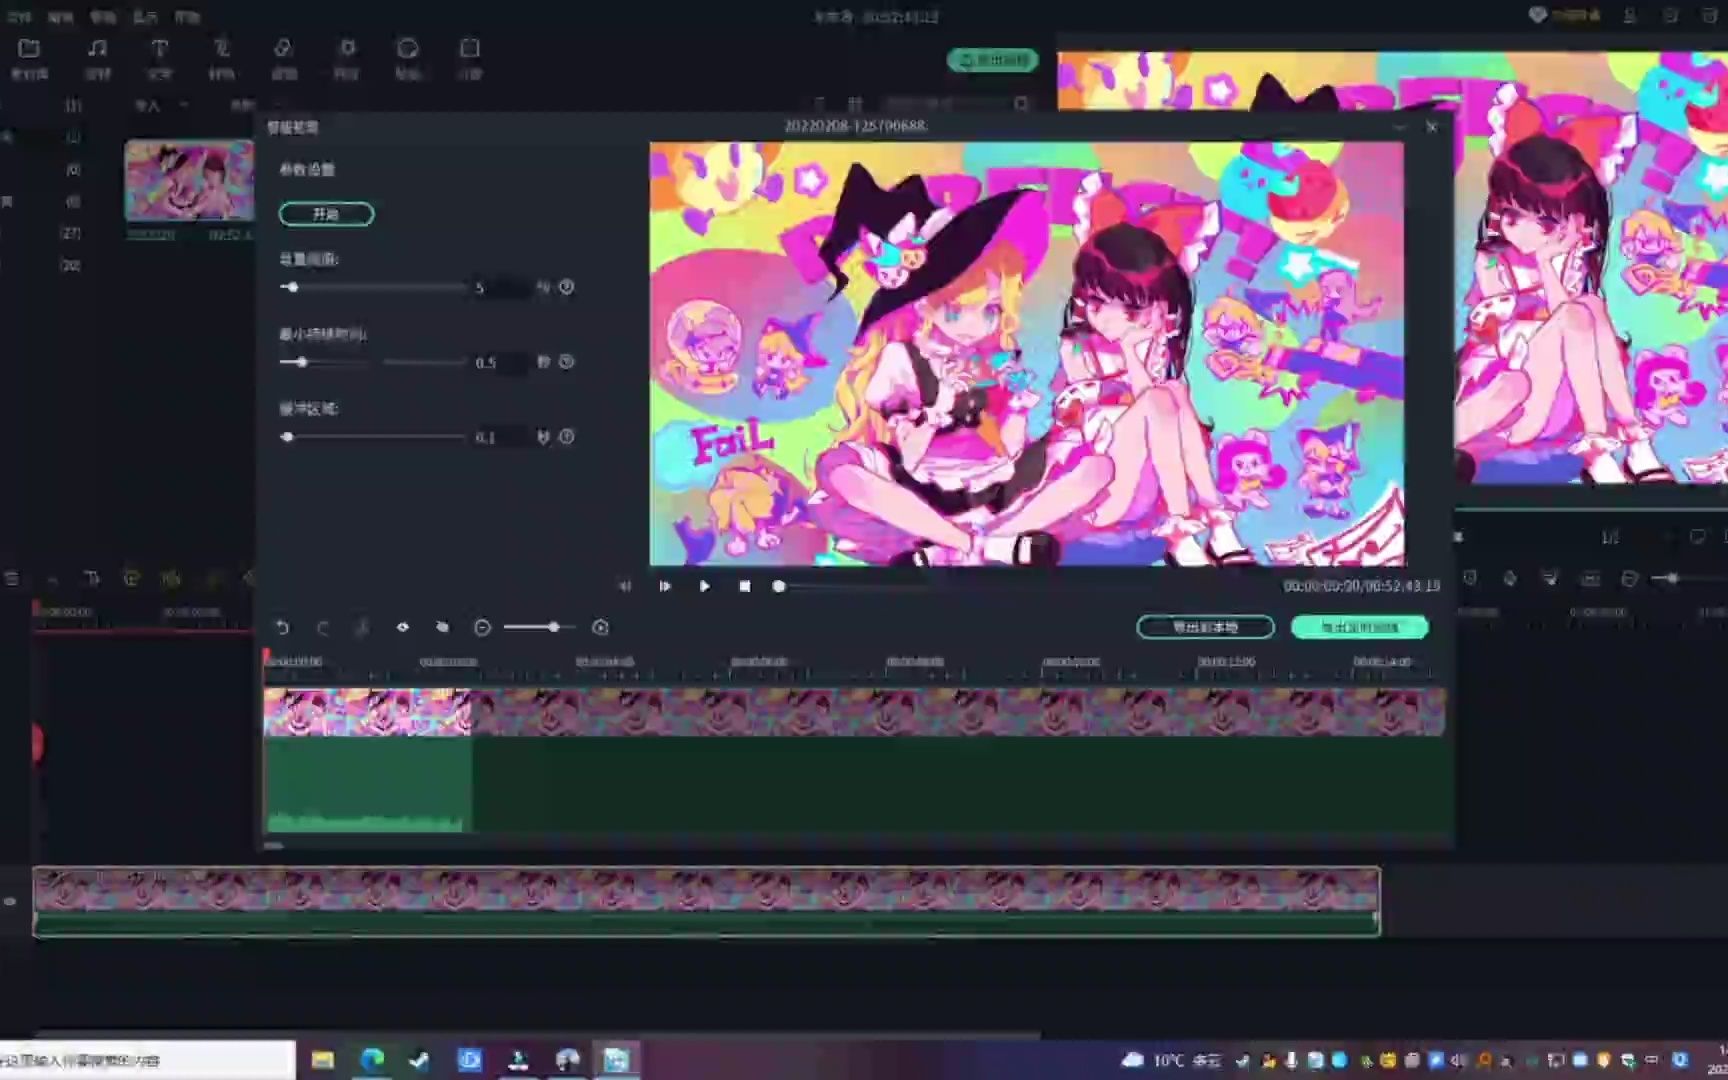Zoom in the dialog timeline with plus icon
Image resolution: width=1728 pixels, height=1080 pixels.
(x=600, y=627)
